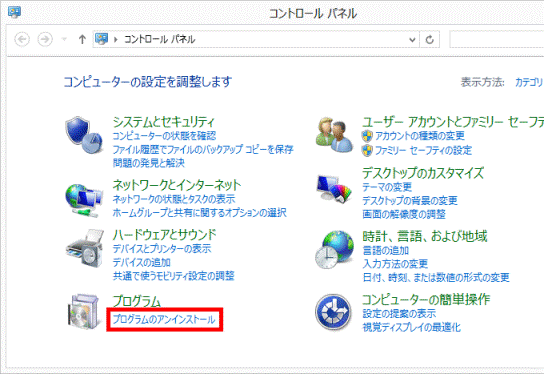
Task: Open ファイル履歴 backup copy link
Action: tap(203, 150)
